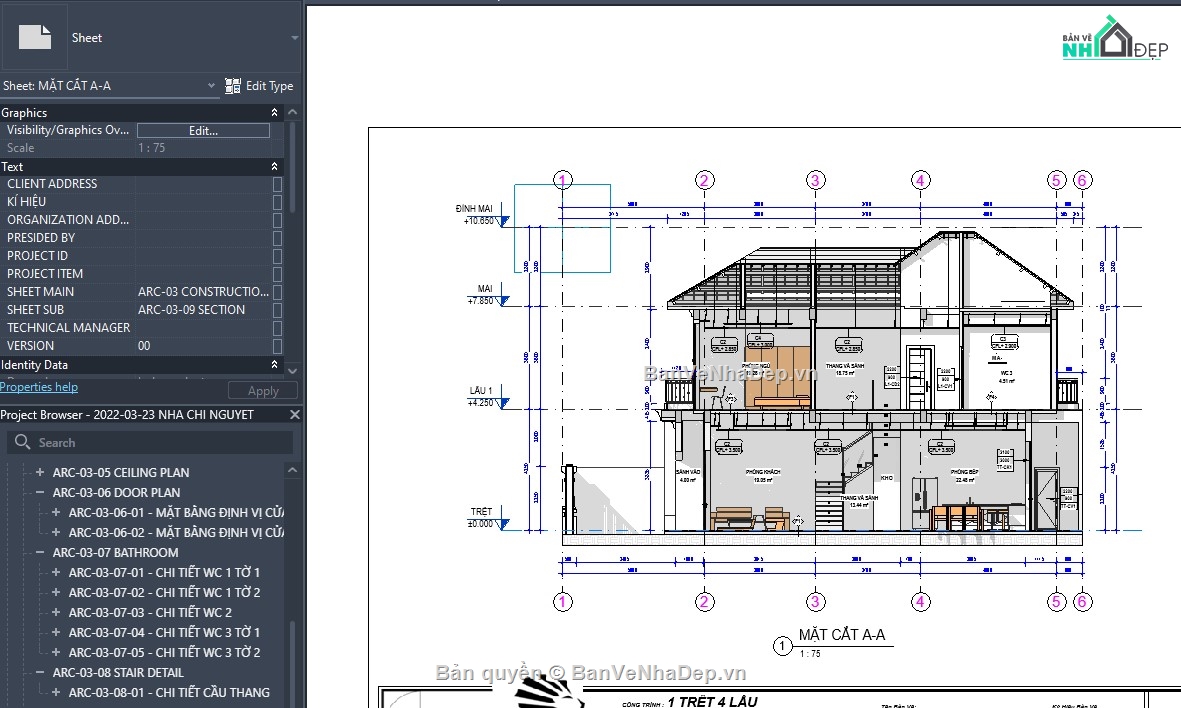The width and height of the screenshot is (1181, 708).
Task: Toggle the small box beside PROJECT ITEM
Action: [x=277, y=274]
